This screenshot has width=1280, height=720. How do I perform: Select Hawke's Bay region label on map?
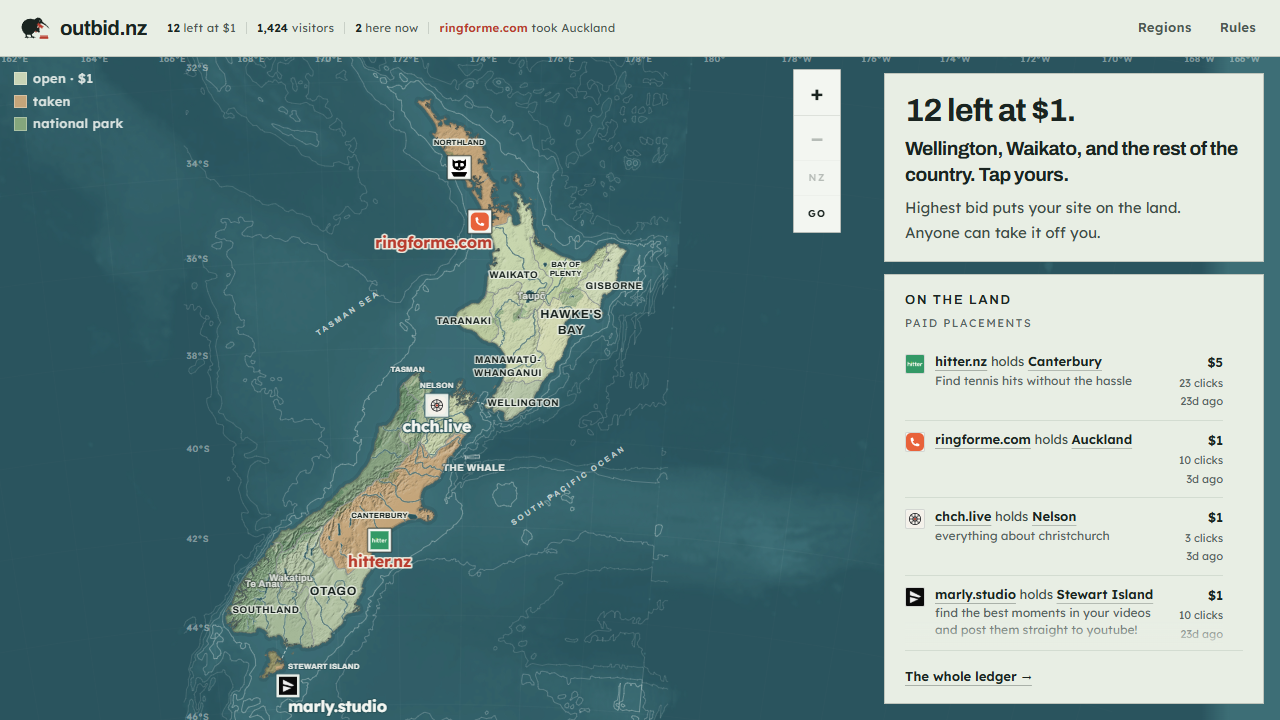point(571,322)
